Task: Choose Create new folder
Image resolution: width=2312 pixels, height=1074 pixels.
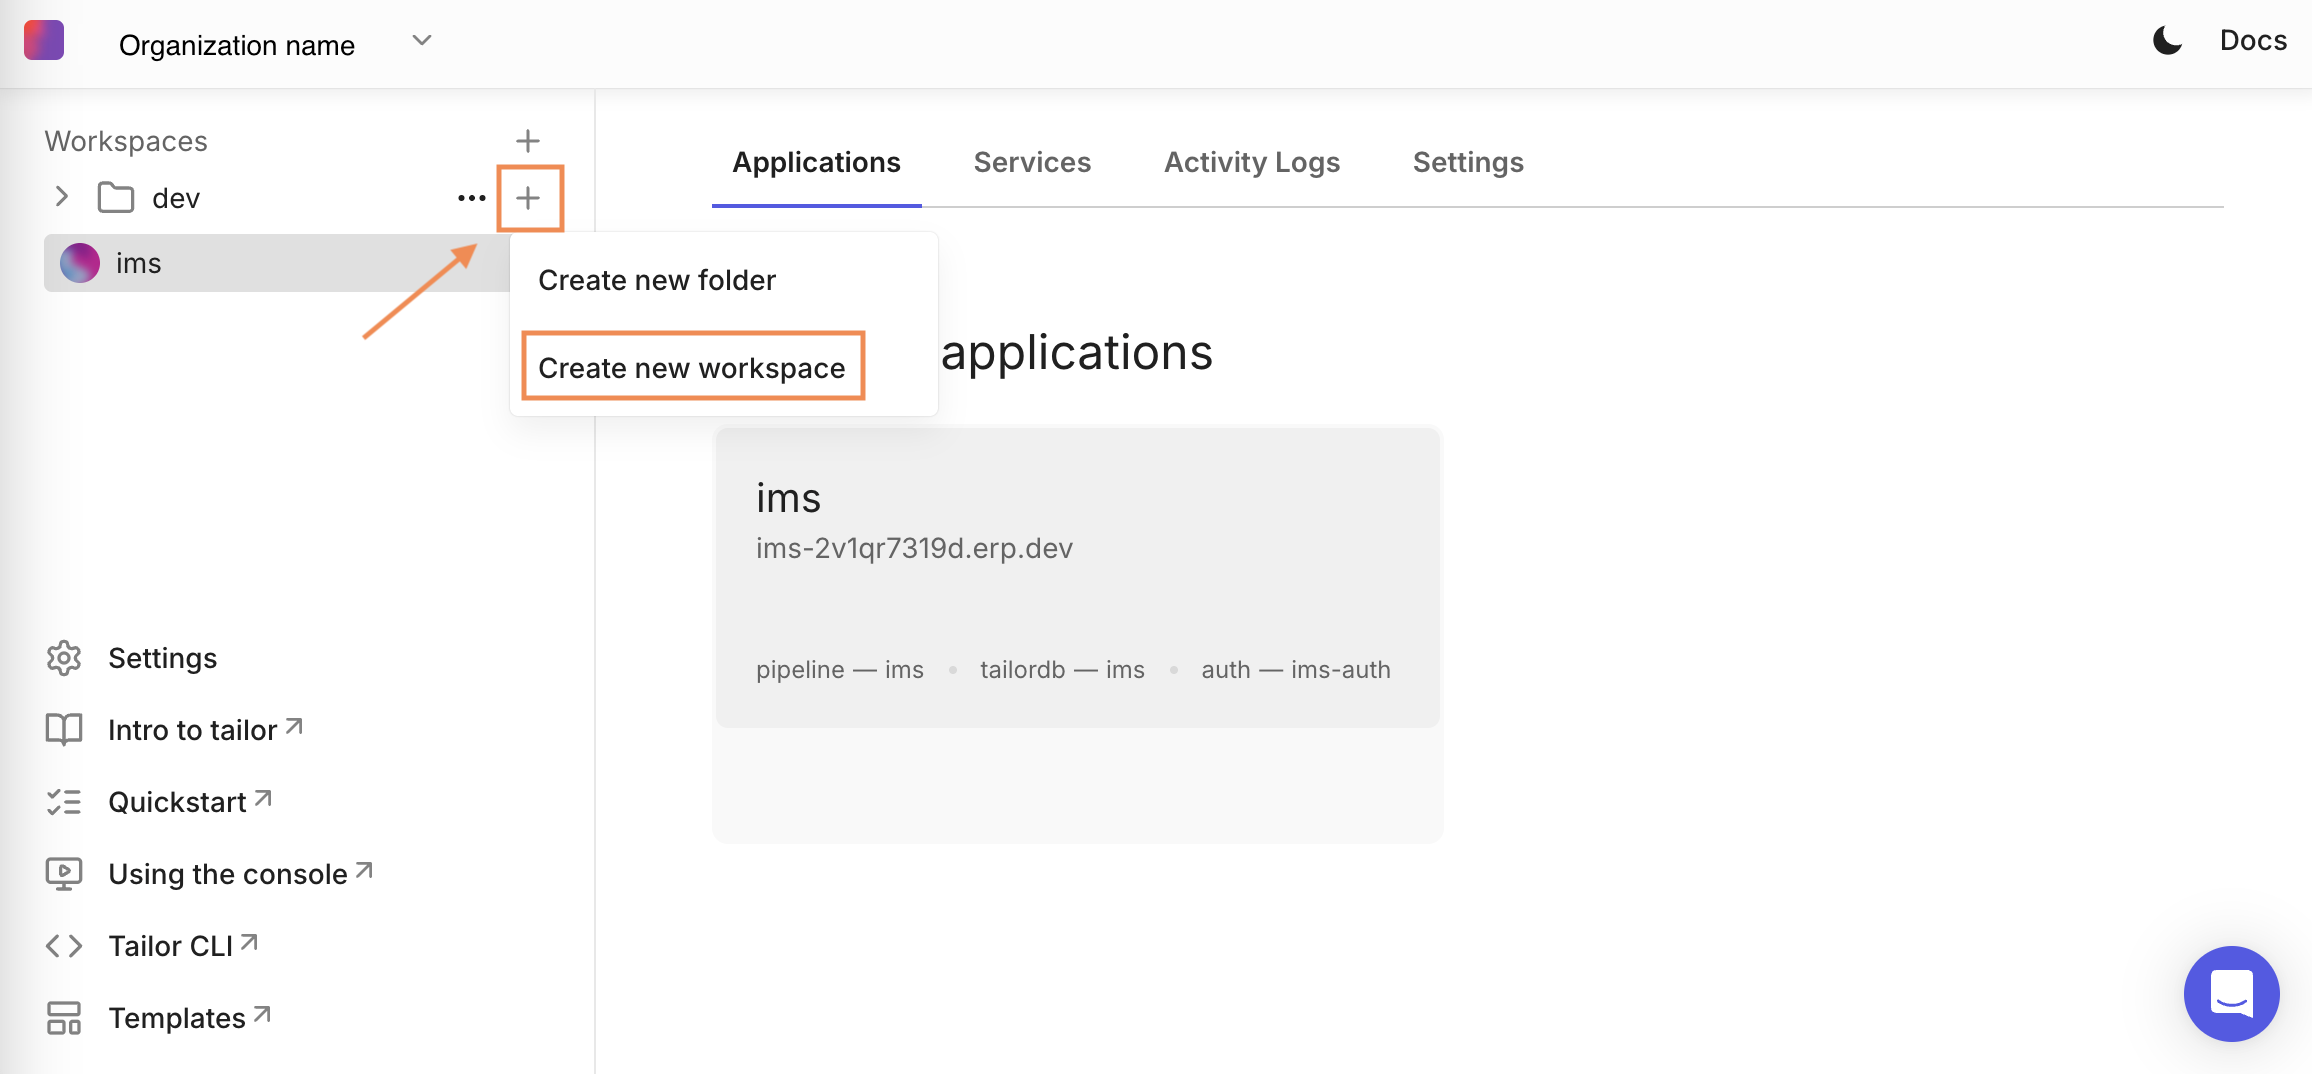Action: click(x=657, y=280)
